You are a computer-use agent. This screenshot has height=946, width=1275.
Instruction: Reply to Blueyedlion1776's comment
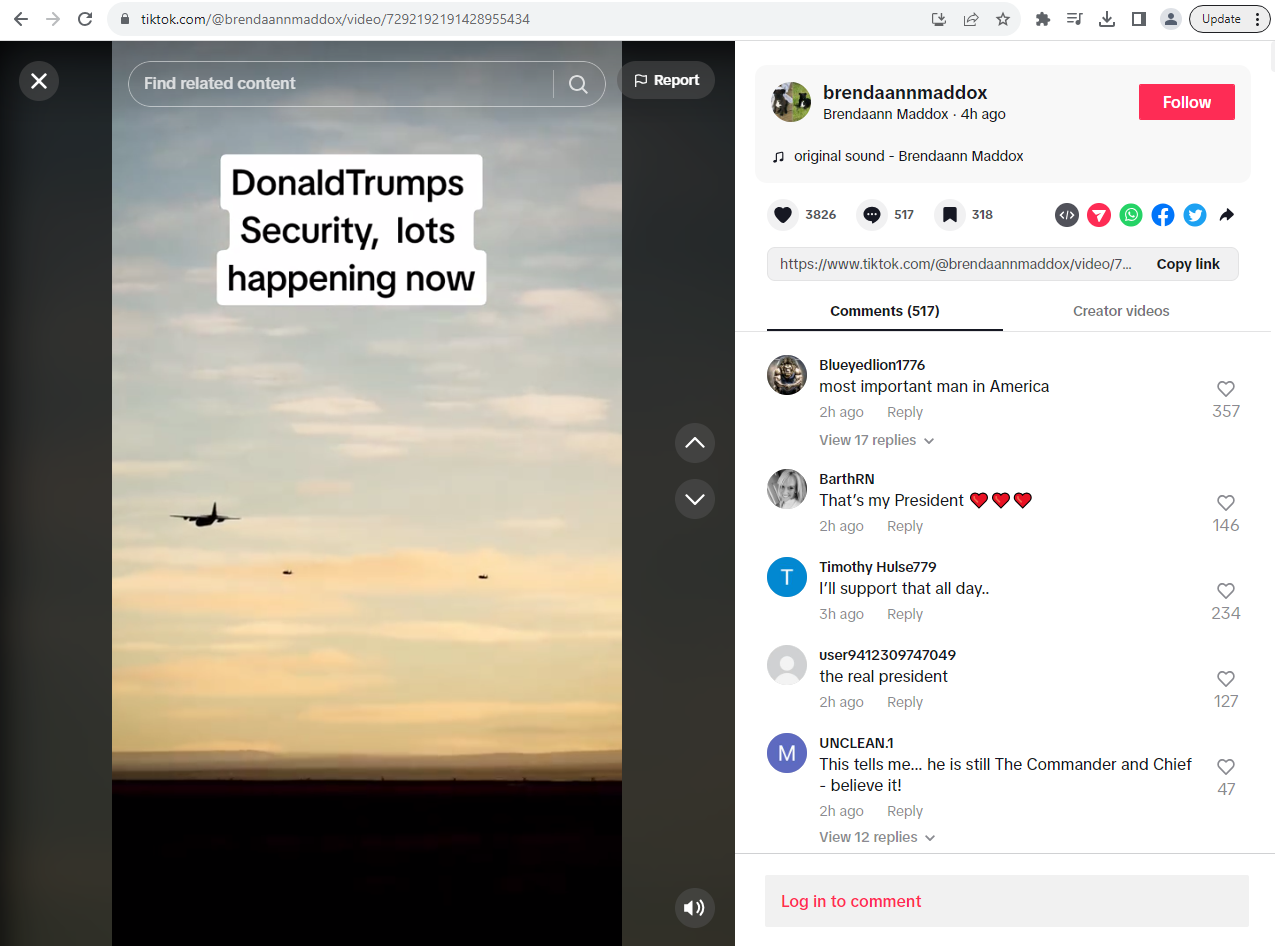[905, 412]
